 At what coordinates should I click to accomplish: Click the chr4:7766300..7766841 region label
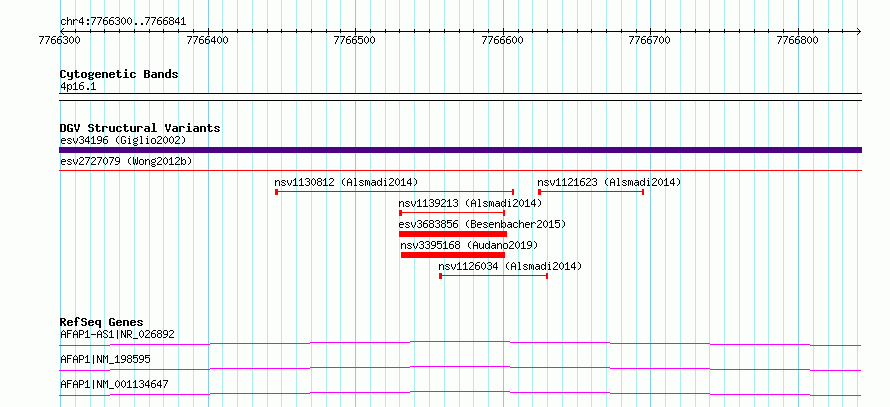[x=123, y=22]
